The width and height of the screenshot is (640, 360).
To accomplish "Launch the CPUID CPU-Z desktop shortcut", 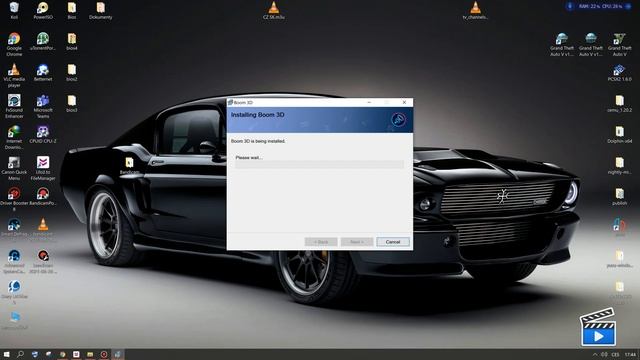I will (x=43, y=135).
